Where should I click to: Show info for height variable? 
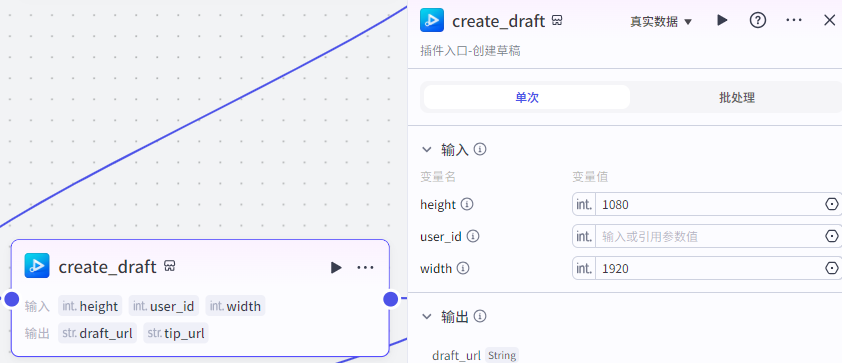[468, 204]
